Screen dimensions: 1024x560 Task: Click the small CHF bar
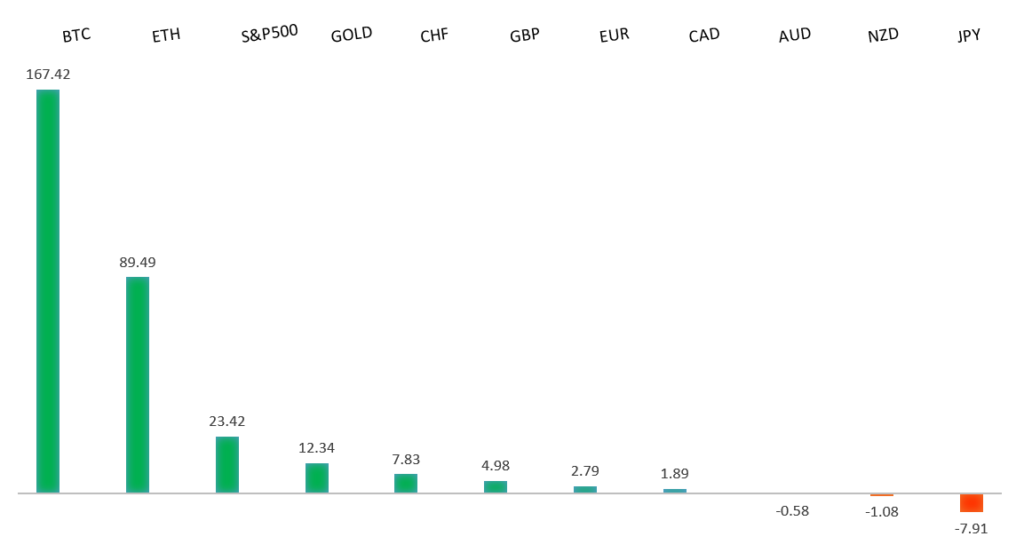(x=406, y=483)
